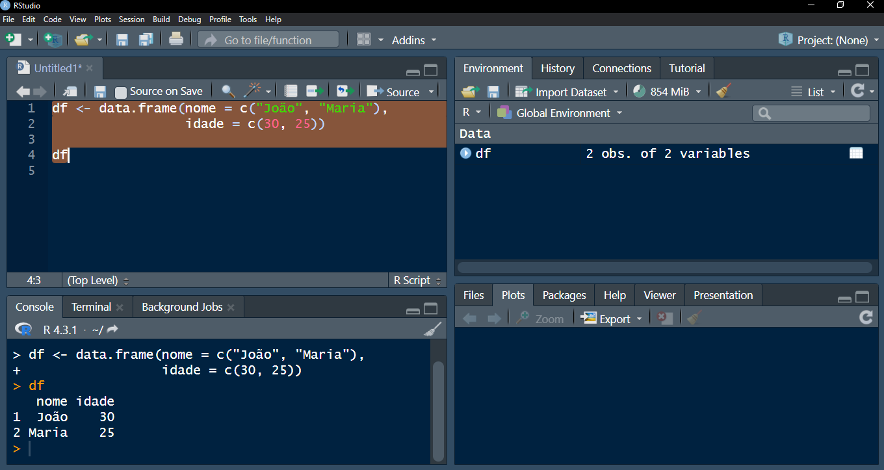Expand df details with the blue arrow toggle
884x470 pixels.
coord(465,153)
